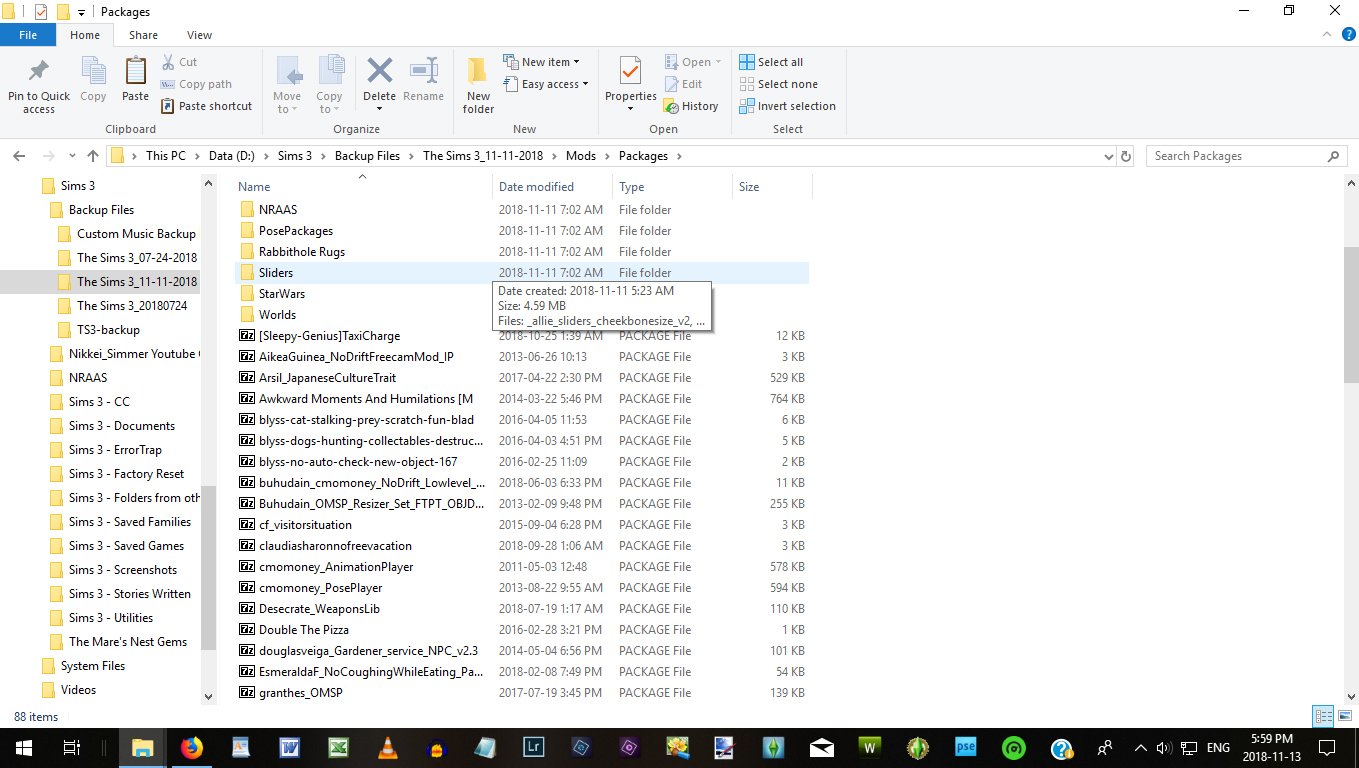Expand the Delete dropdown arrow
The width and height of the screenshot is (1359, 768).
coord(379,109)
